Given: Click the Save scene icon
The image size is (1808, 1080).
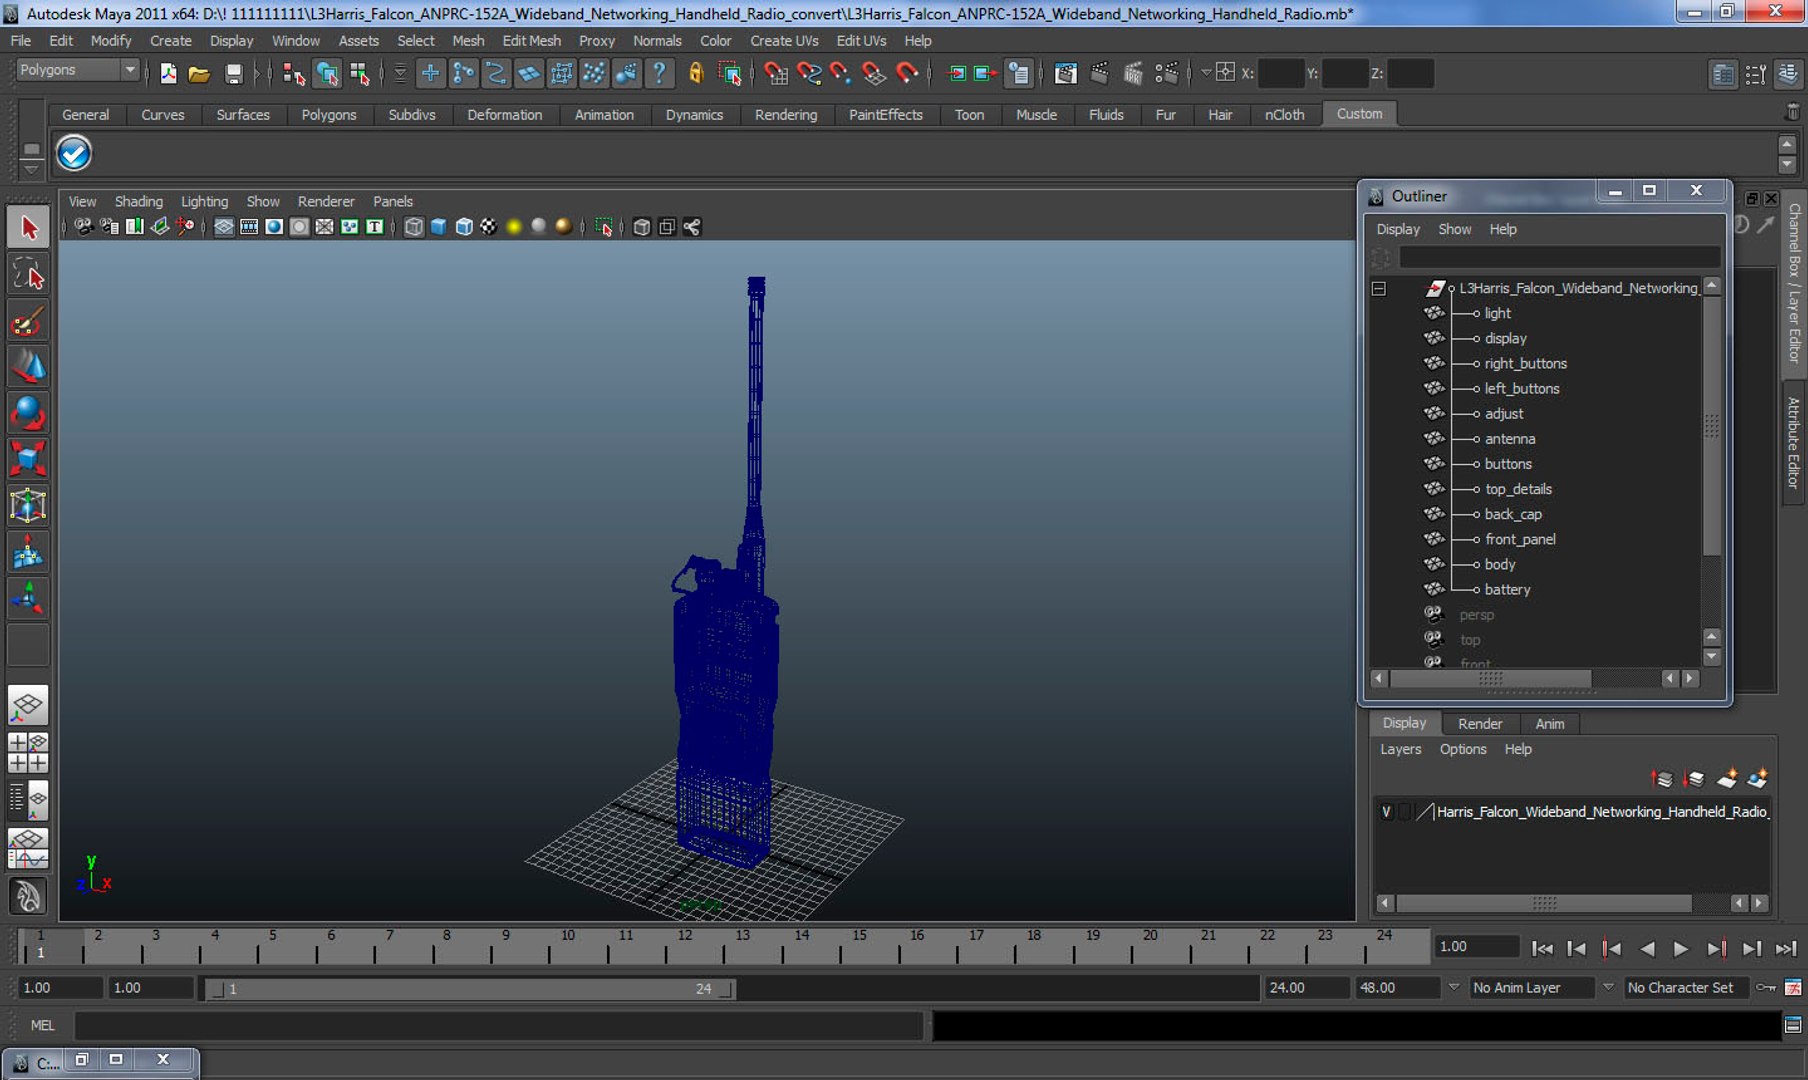Looking at the screenshot, I should (x=233, y=73).
